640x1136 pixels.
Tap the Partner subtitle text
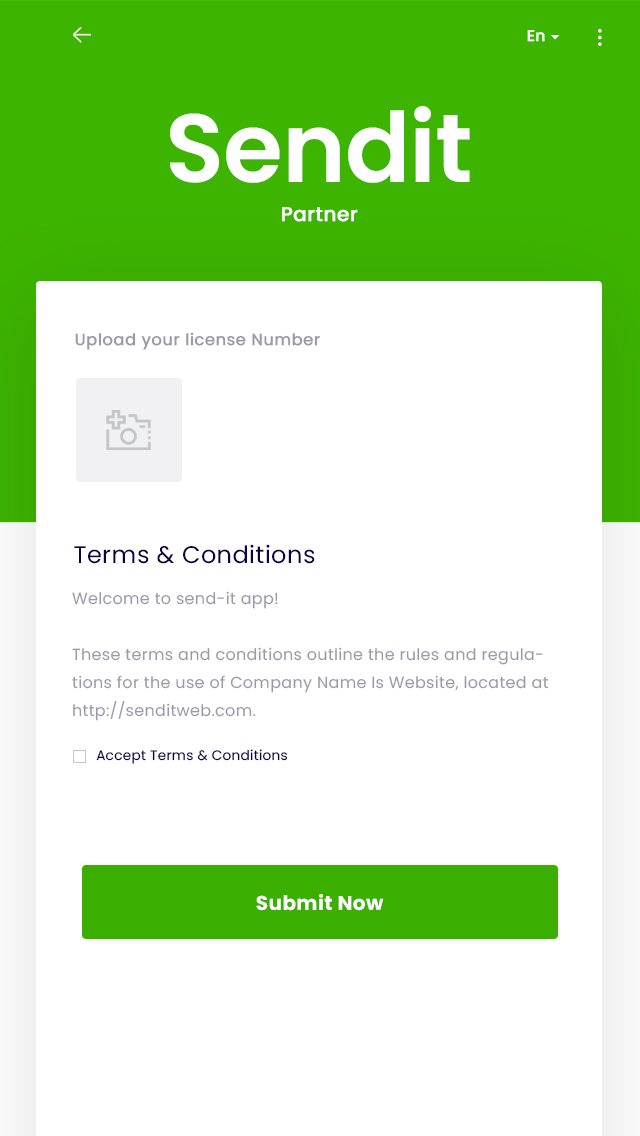[319, 214]
